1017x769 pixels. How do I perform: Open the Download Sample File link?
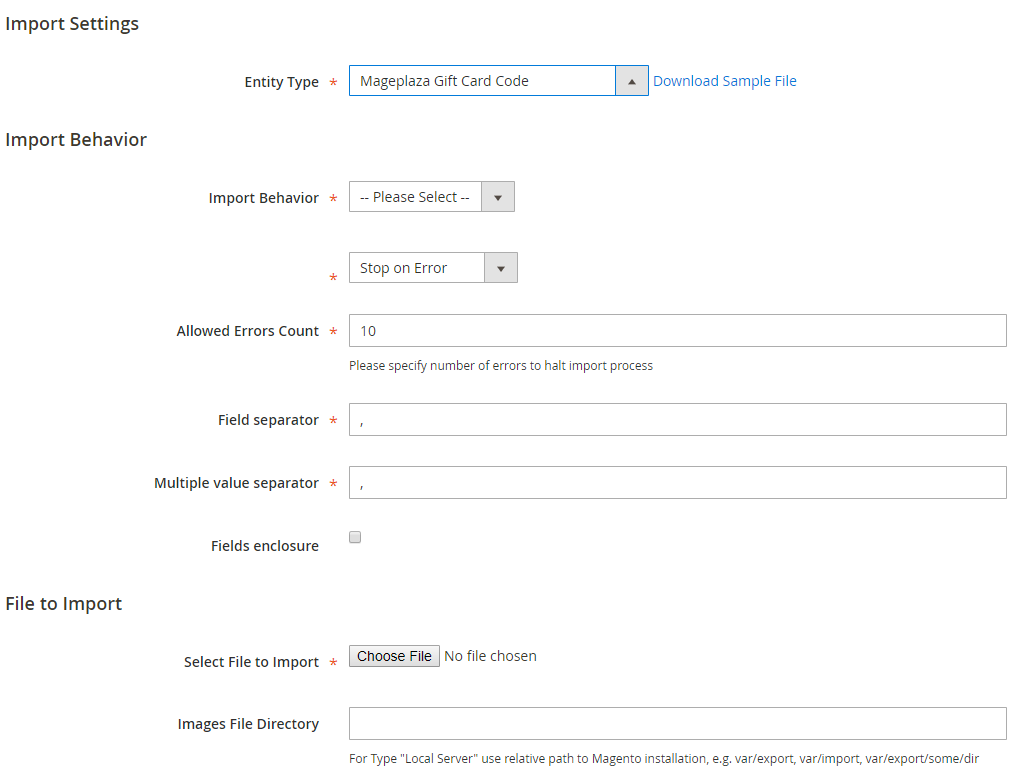[724, 81]
